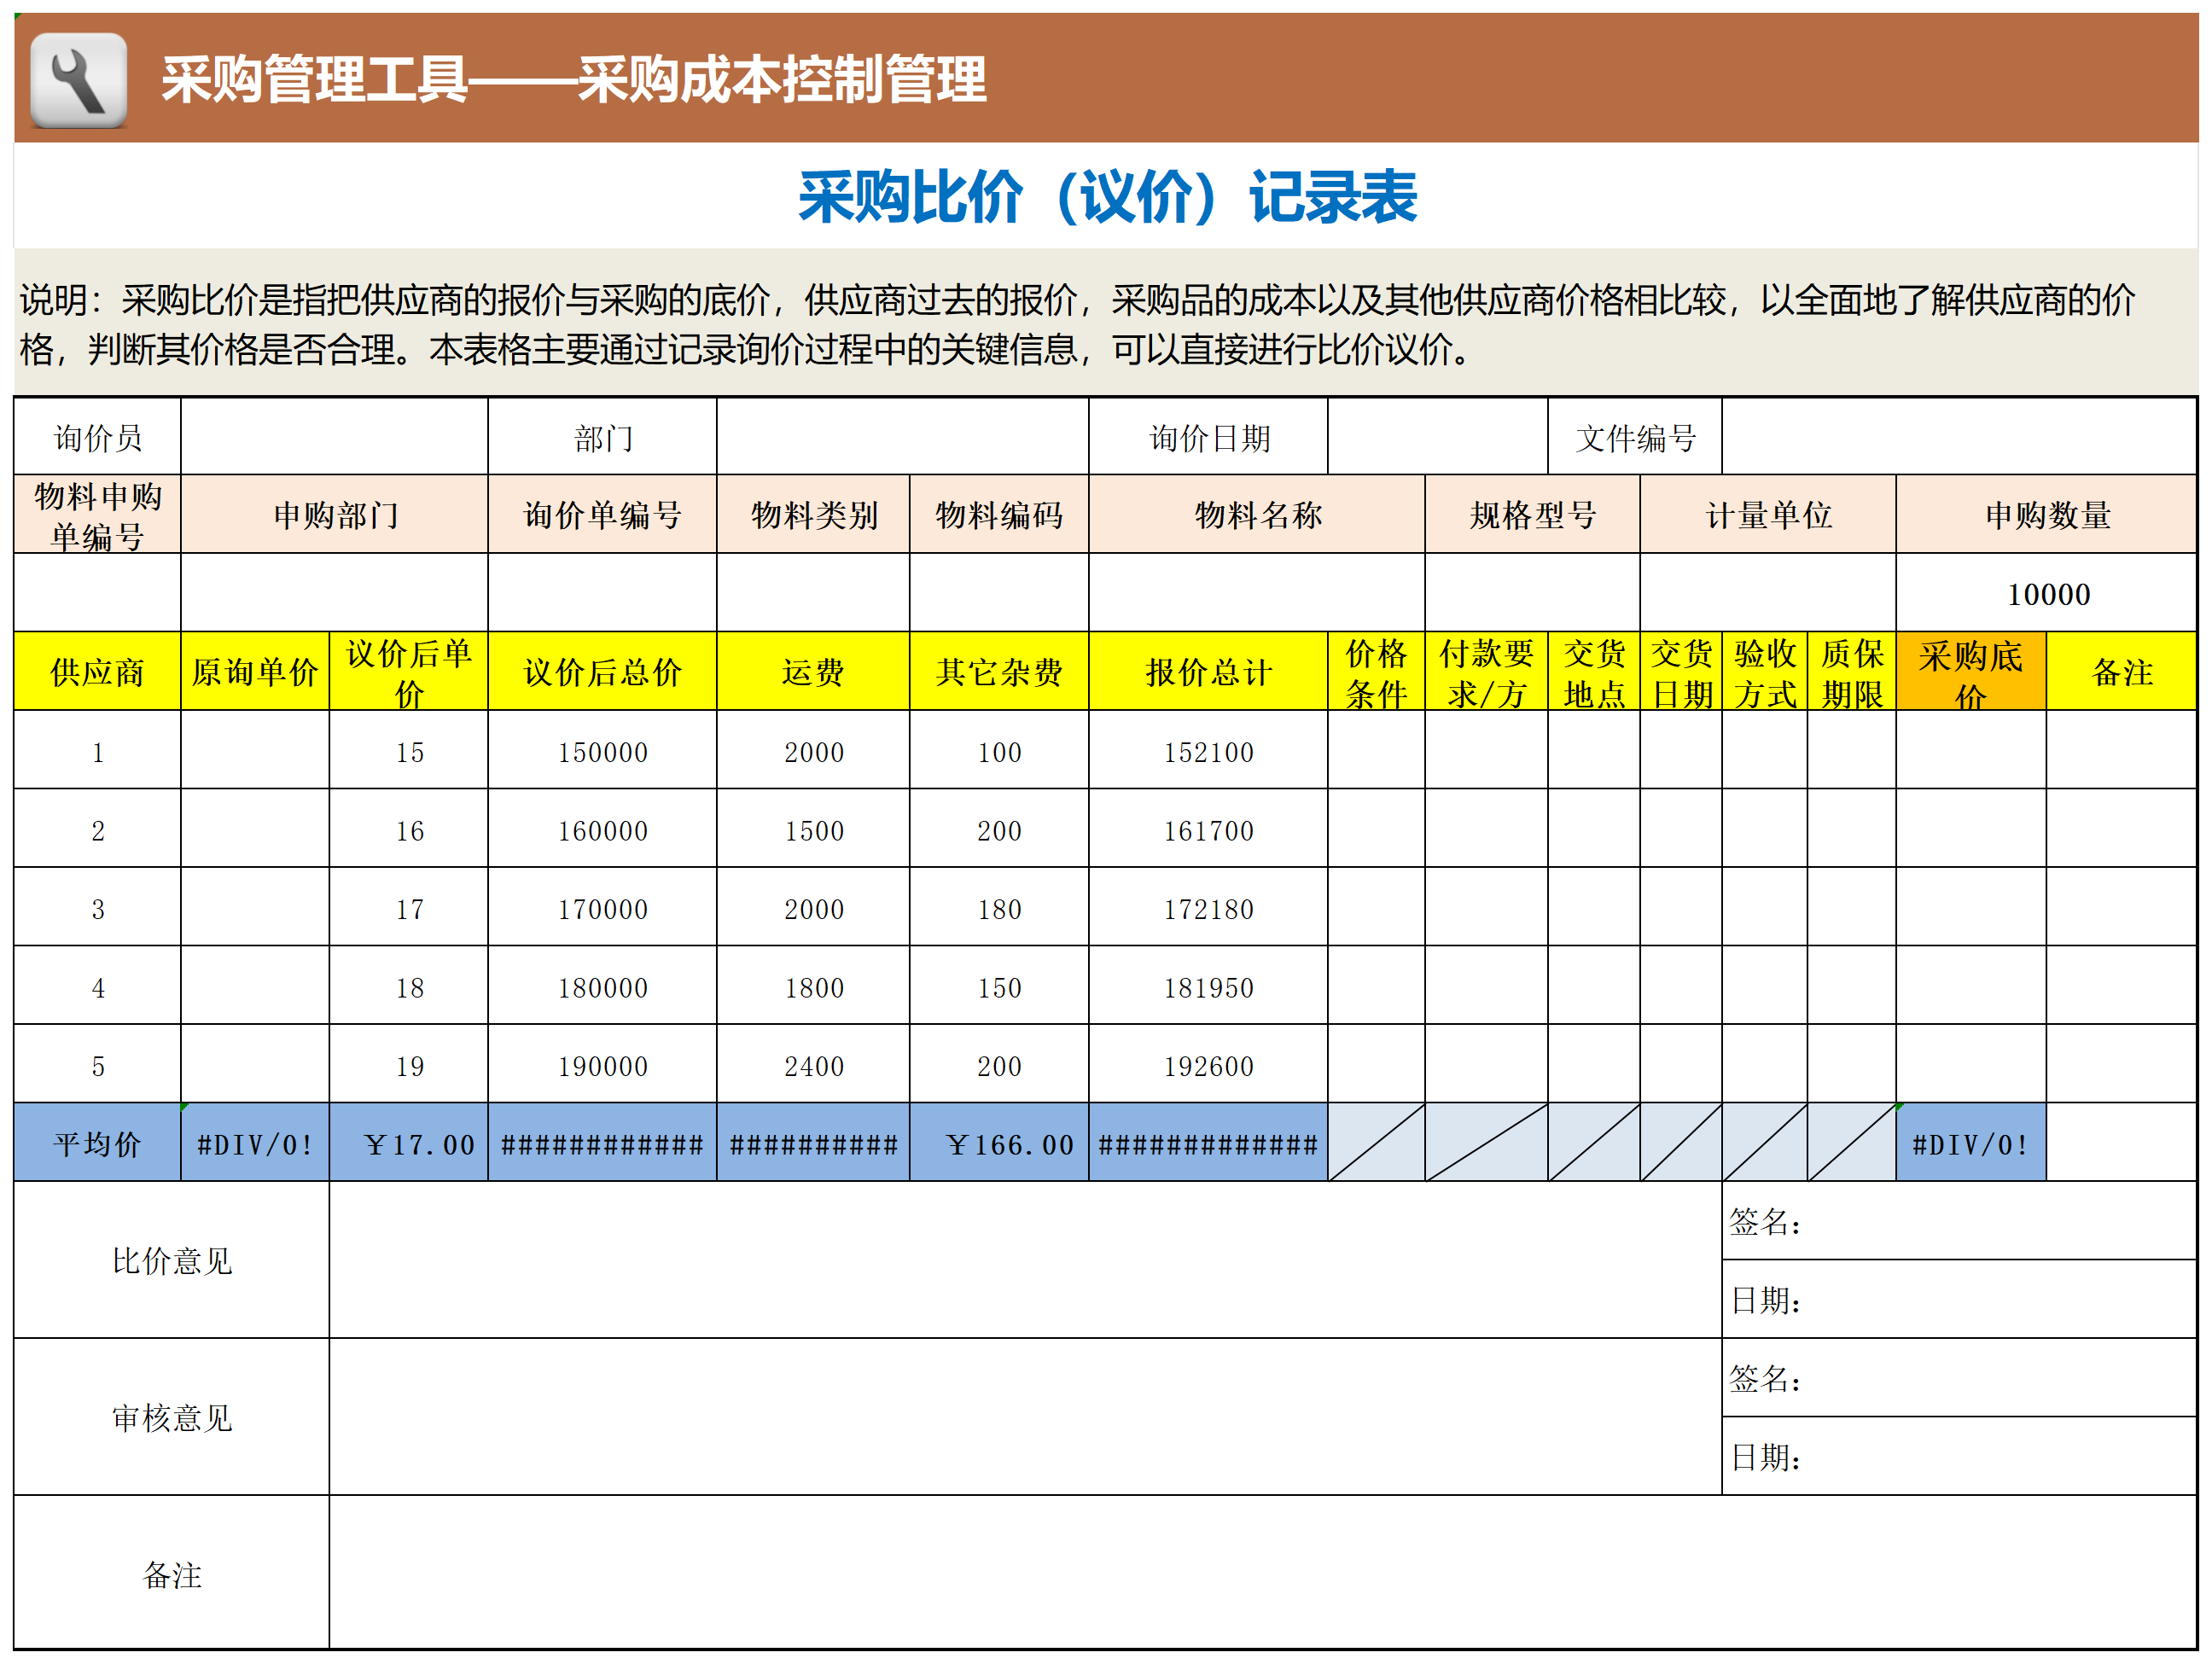This screenshot has height=1664, width=2212.
Task: Click the bottom 备注 notes area
Action: 1262,1573
